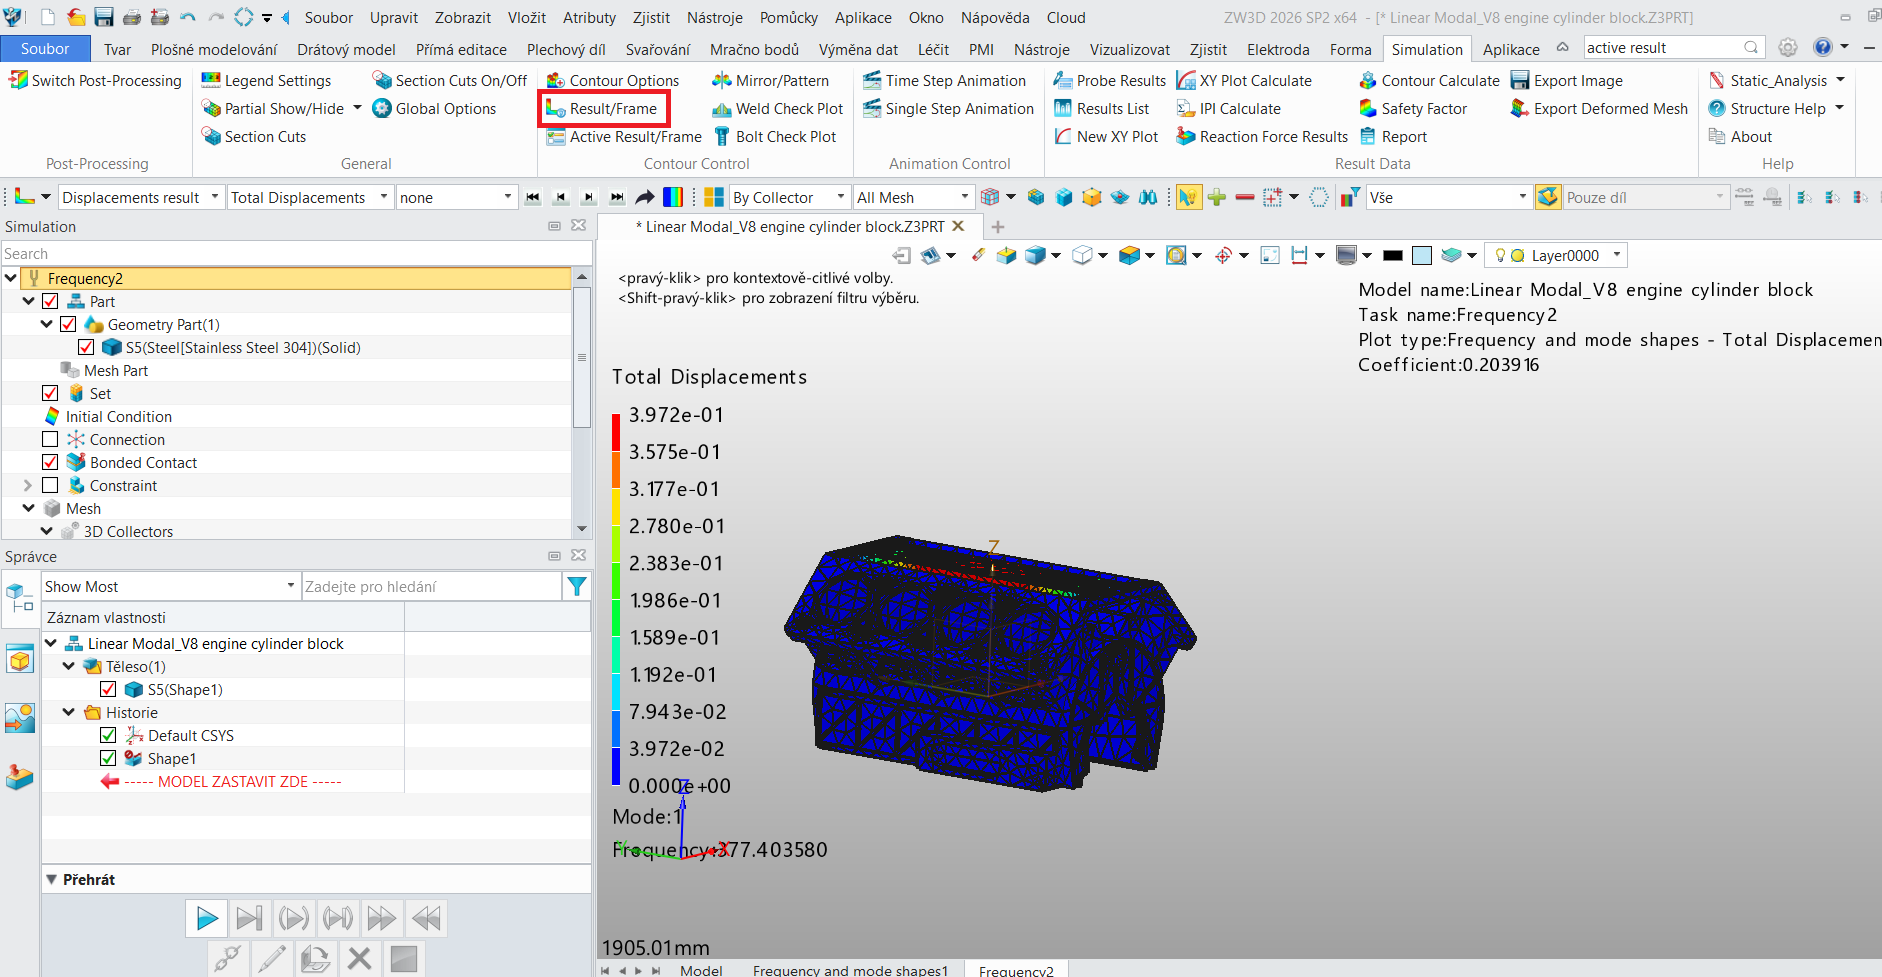The height and width of the screenshot is (977, 1882).
Task: Generate the simulation Report
Action: (x=1392, y=137)
